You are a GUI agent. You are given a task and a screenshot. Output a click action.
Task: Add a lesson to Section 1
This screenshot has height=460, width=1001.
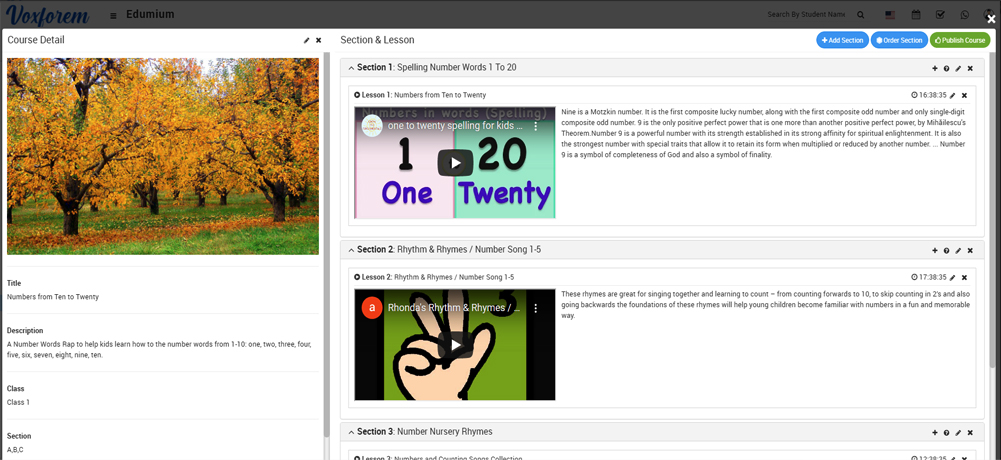coord(935,68)
